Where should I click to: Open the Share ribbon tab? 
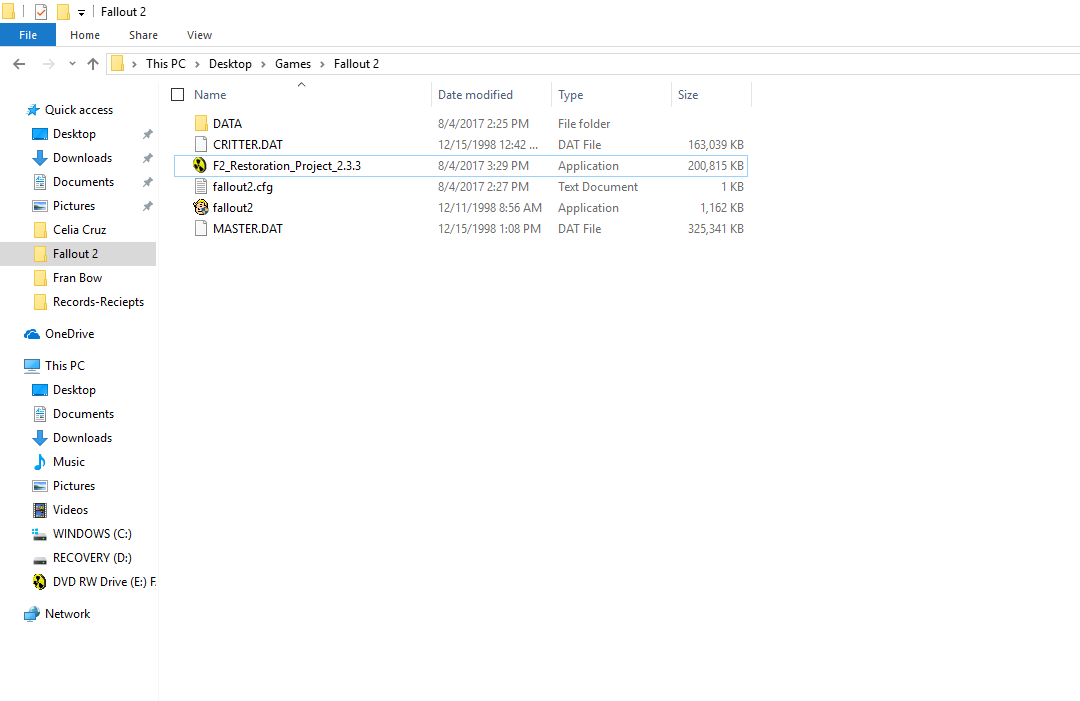(143, 35)
